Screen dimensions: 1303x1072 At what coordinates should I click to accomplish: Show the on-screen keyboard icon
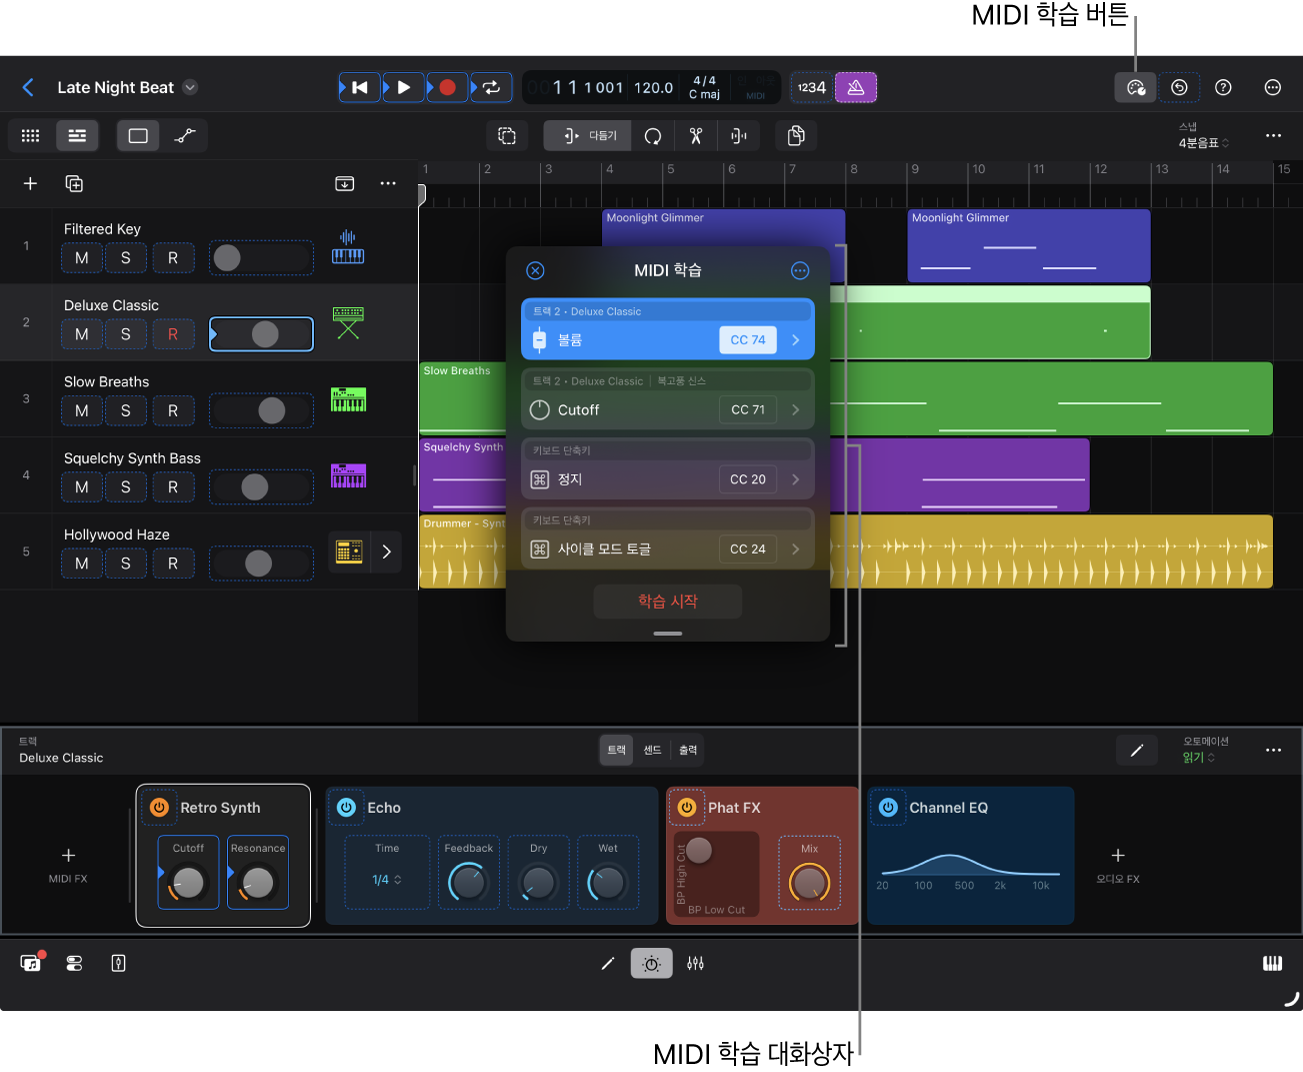(1272, 963)
